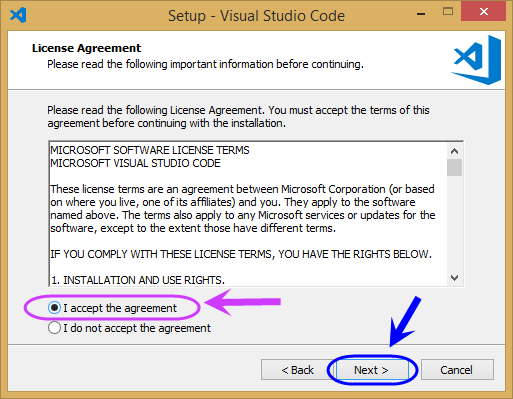Screen dimensions: 513x399
Task: Click the license scrollbar up arrow
Action: coord(454,151)
